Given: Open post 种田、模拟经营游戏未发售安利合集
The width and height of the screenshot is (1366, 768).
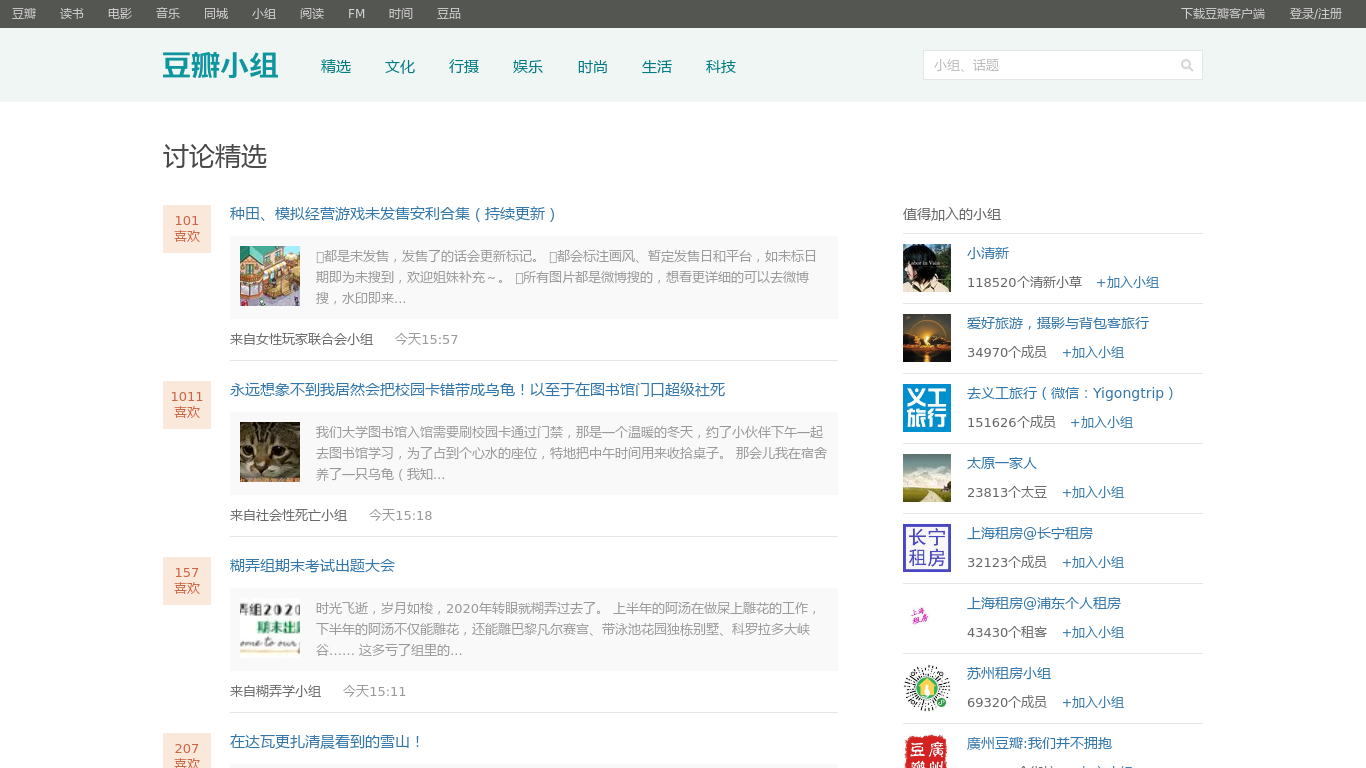Looking at the screenshot, I should pyautogui.click(x=393, y=214).
